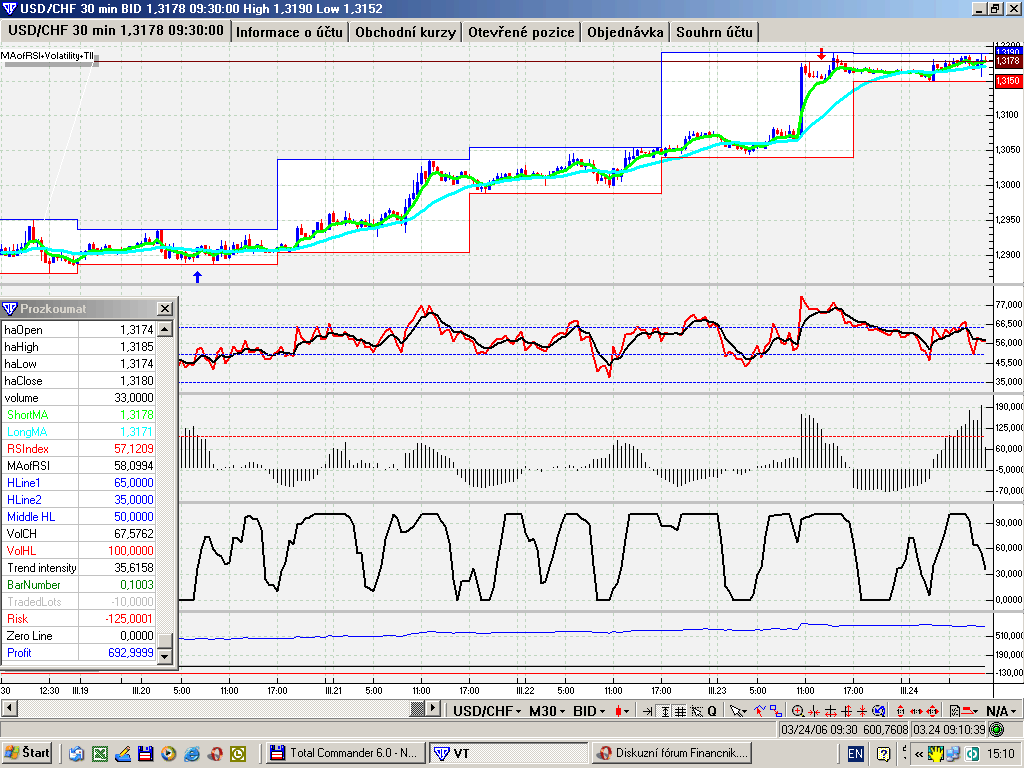Click the red vertical 1:1 scale icon
This screenshot has height=768, width=1024.
(901, 711)
